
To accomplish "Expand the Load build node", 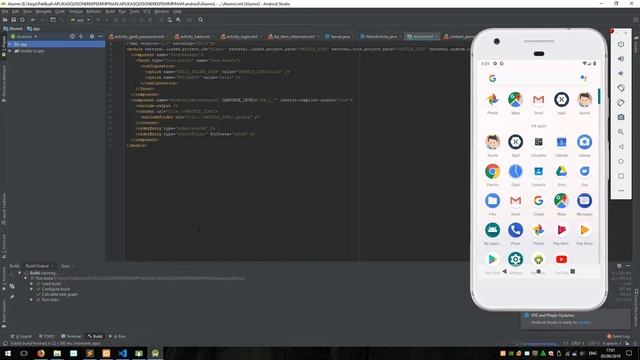I will [32, 283].
